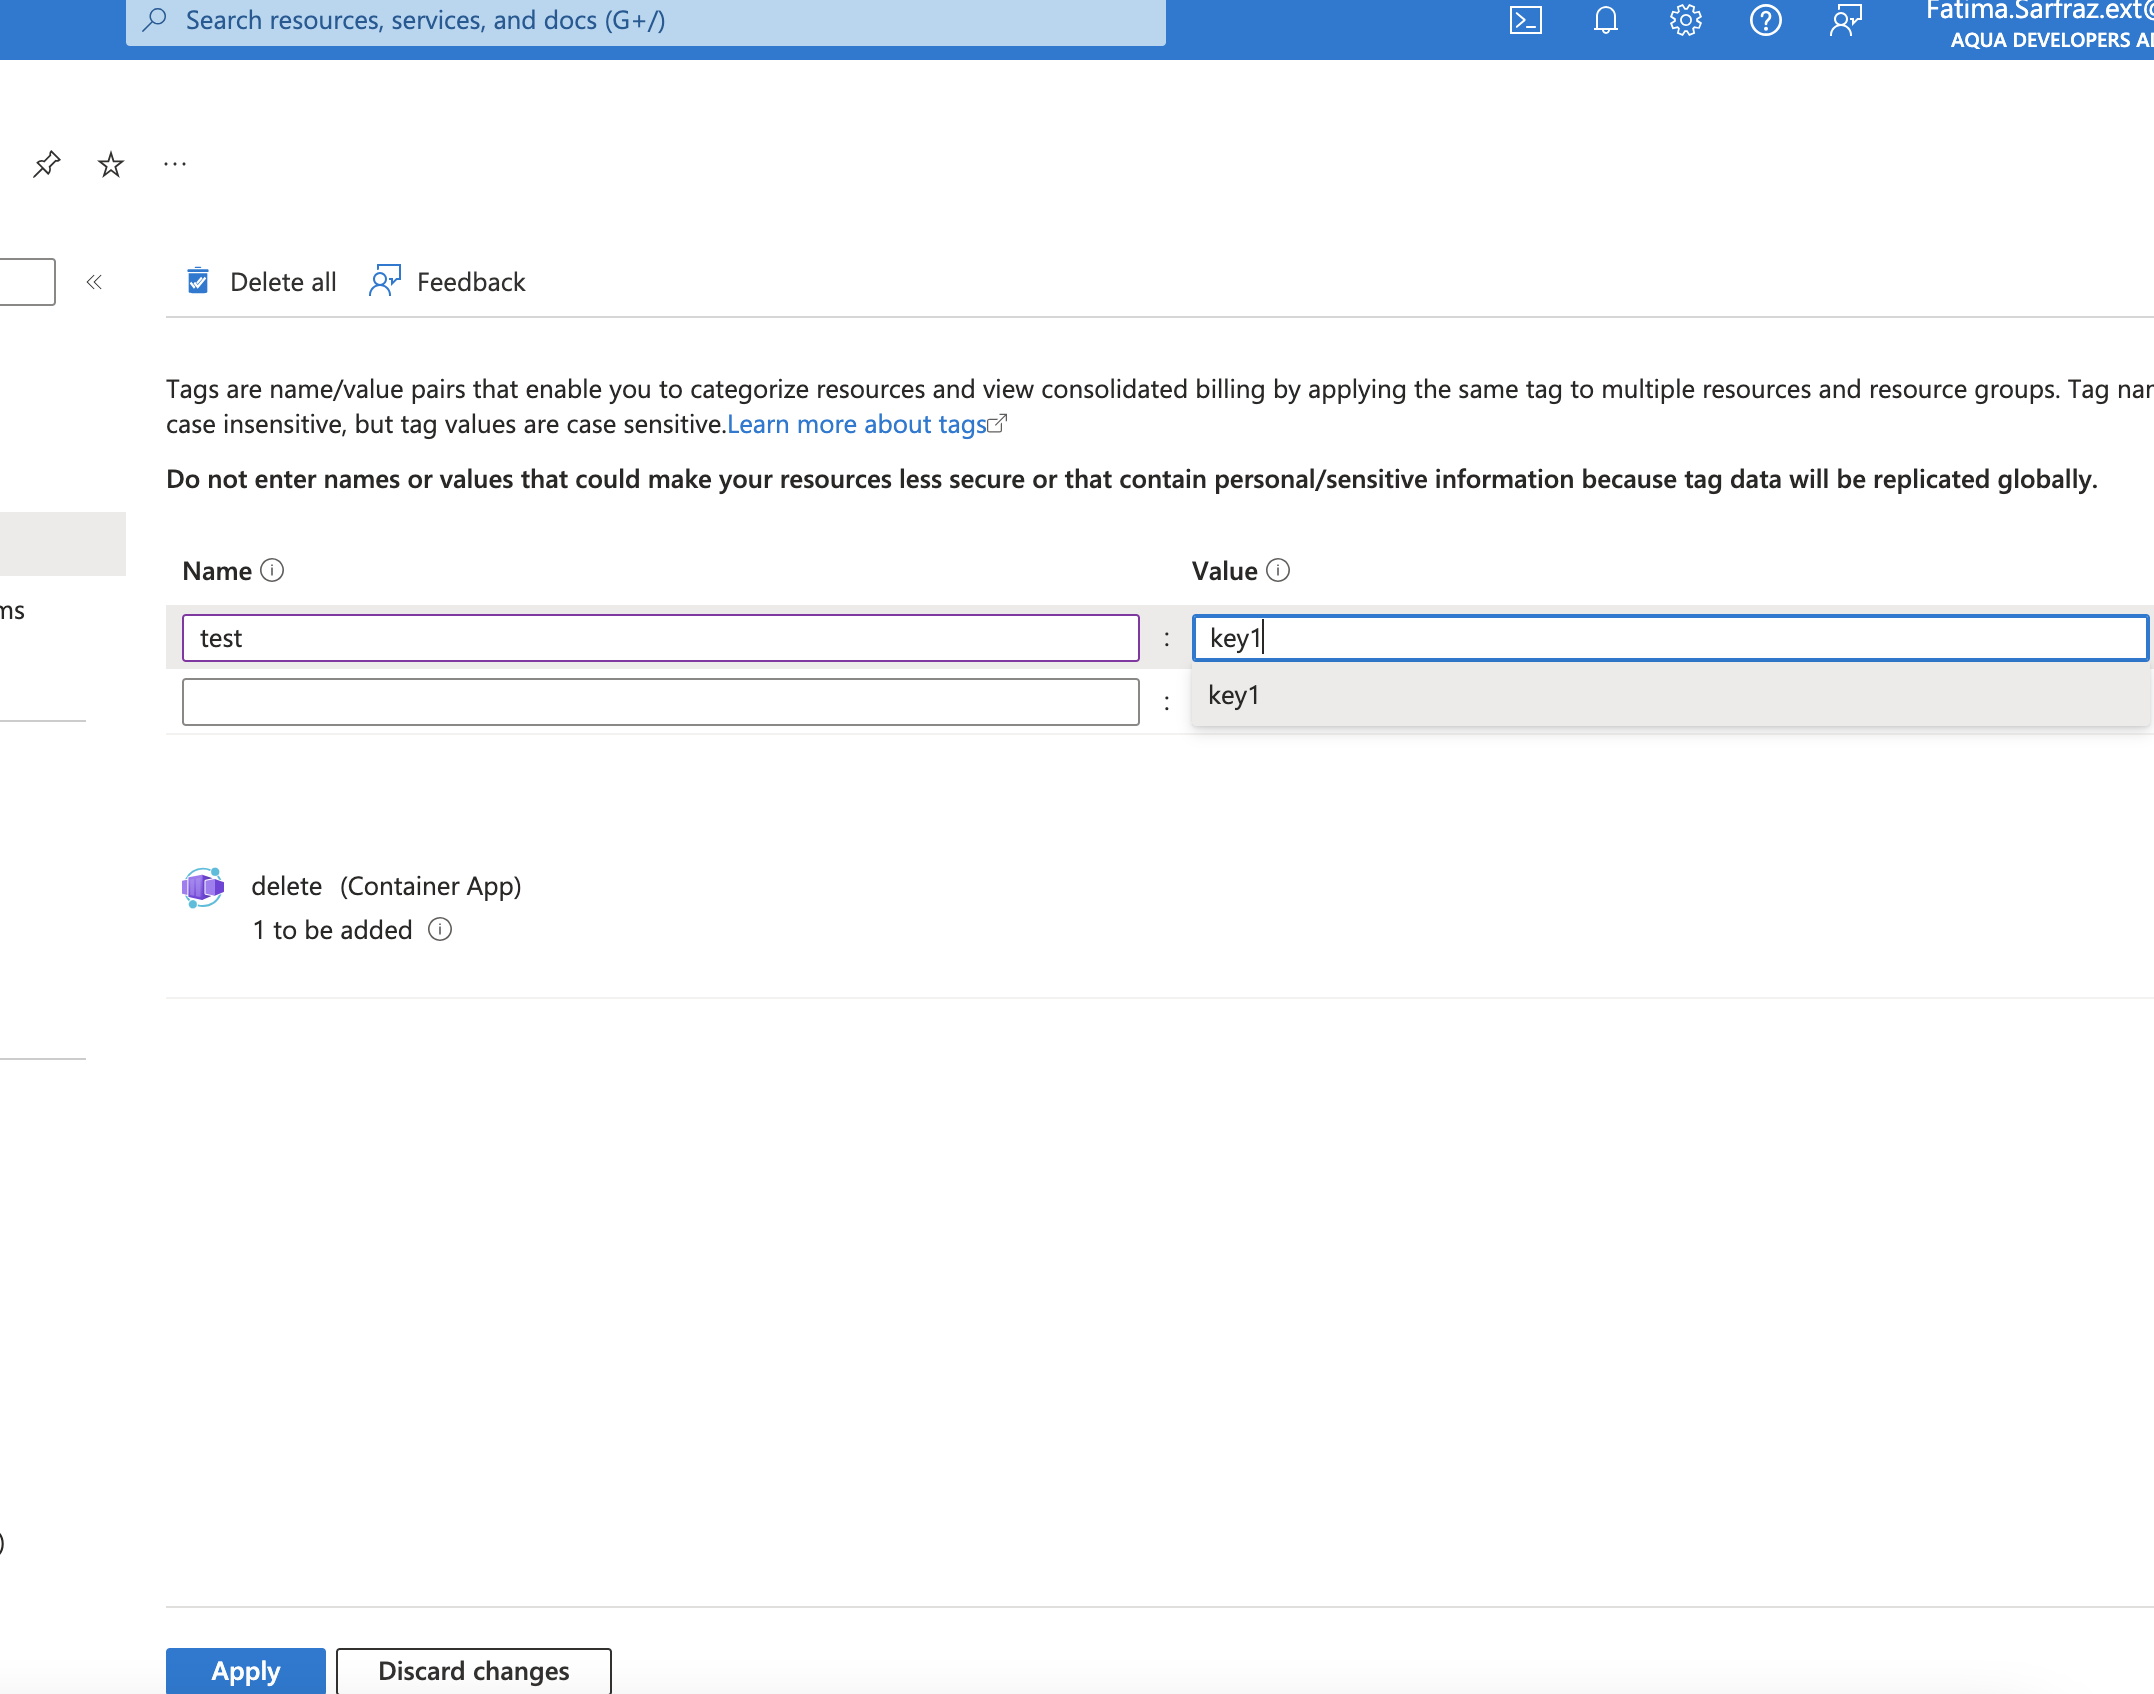Screen dimensions: 2154x1694
Task: Apply the tag changes
Action: (246, 1670)
